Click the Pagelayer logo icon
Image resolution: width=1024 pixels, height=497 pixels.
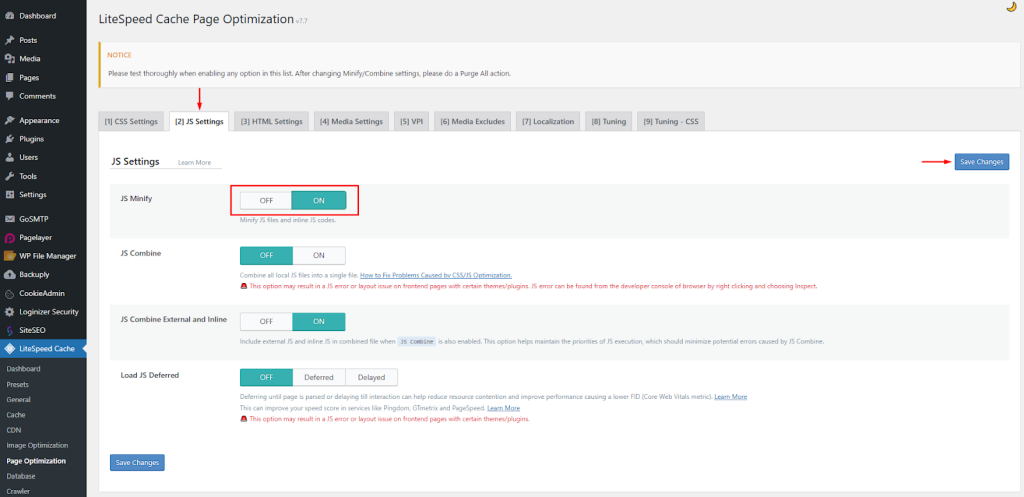pos(9,238)
